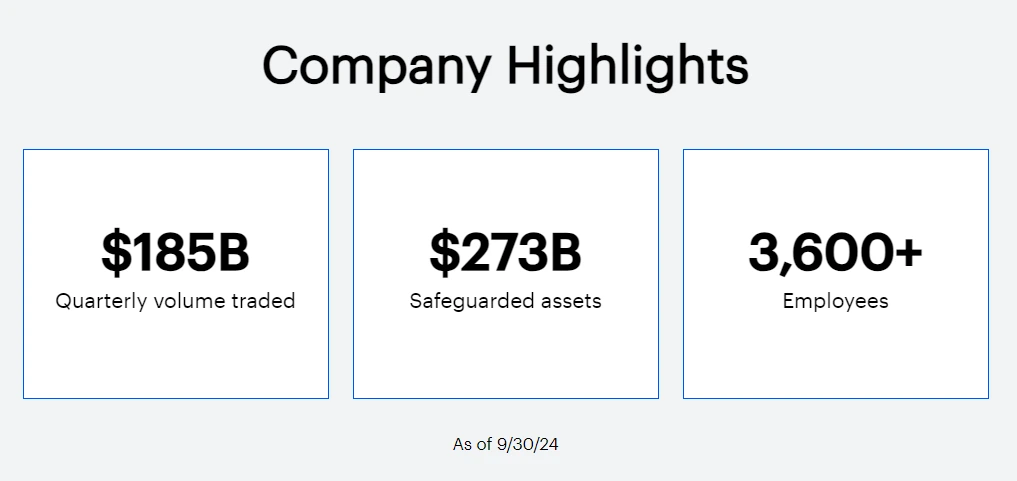
Task: Click the word "volume" in first card
Action: click(186, 301)
